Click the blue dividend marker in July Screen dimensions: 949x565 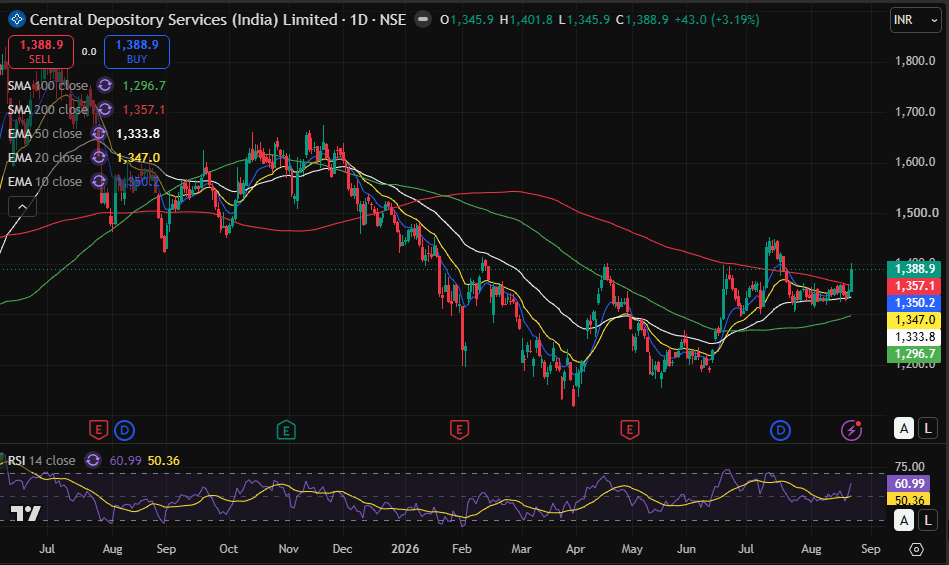point(780,431)
